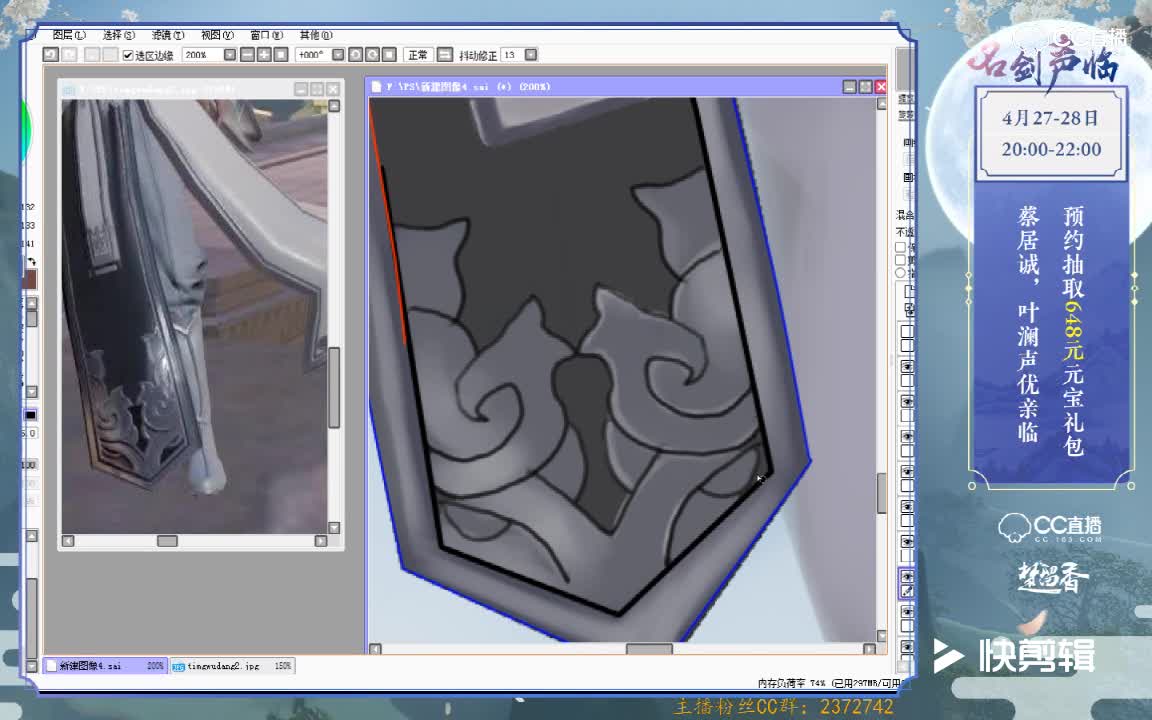Expand the 抖动修正 stabilizer dropdown
The image size is (1152, 720).
coord(530,55)
